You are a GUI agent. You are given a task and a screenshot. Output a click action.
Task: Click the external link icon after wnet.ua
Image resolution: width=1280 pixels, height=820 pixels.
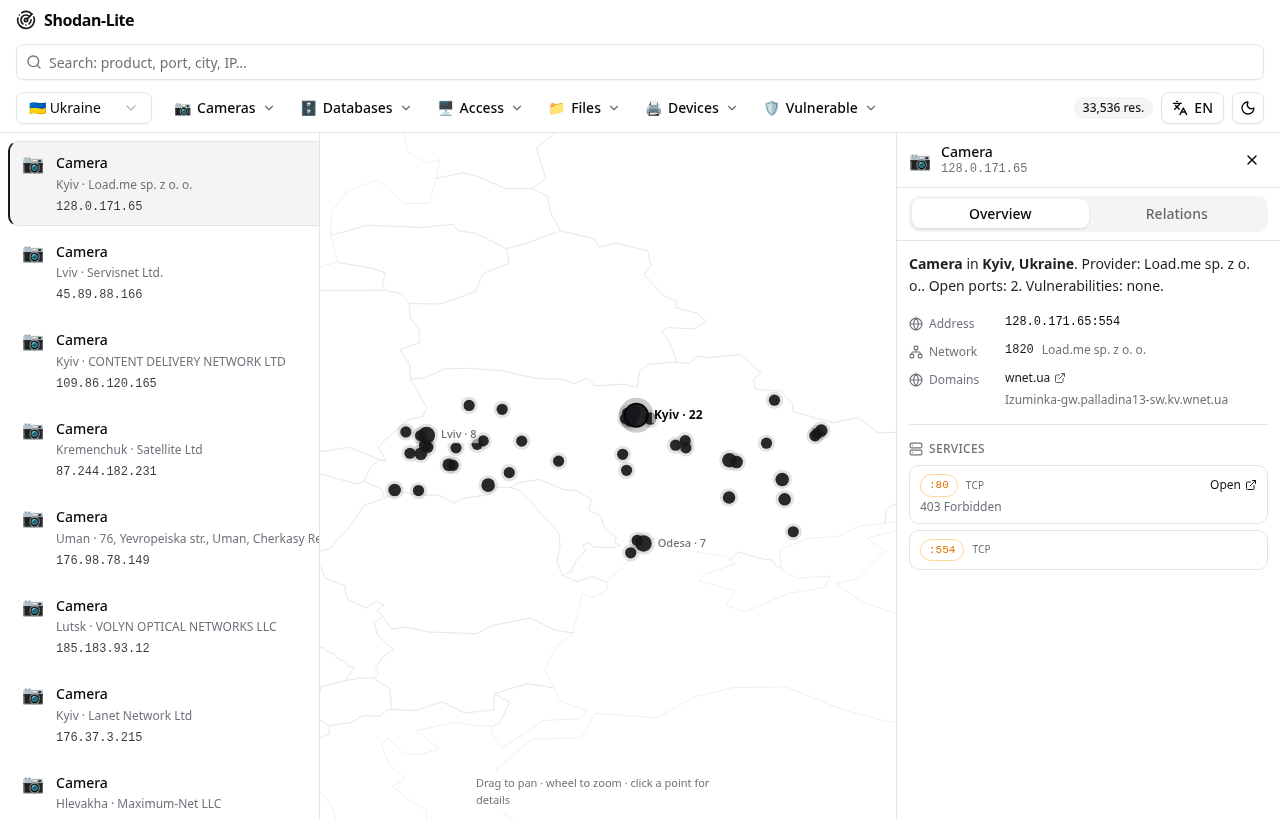tap(1060, 378)
